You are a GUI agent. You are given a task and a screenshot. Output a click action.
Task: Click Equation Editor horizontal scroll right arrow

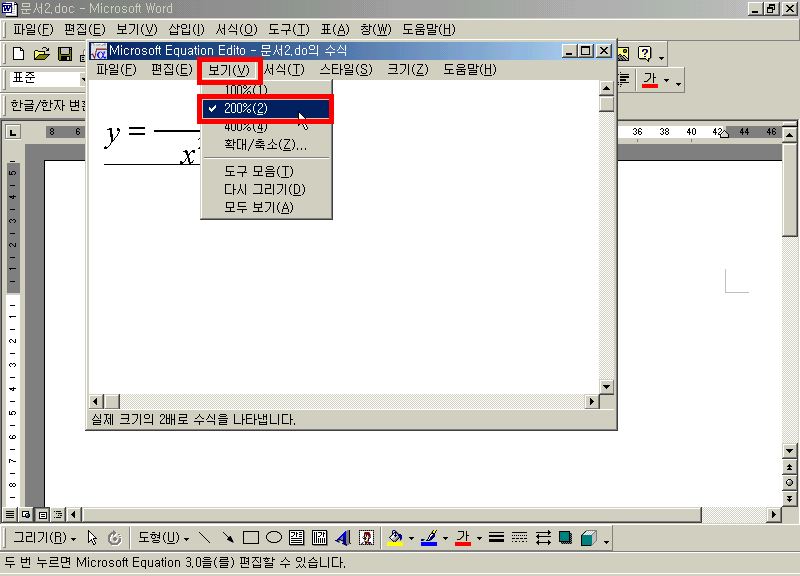point(592,402)
